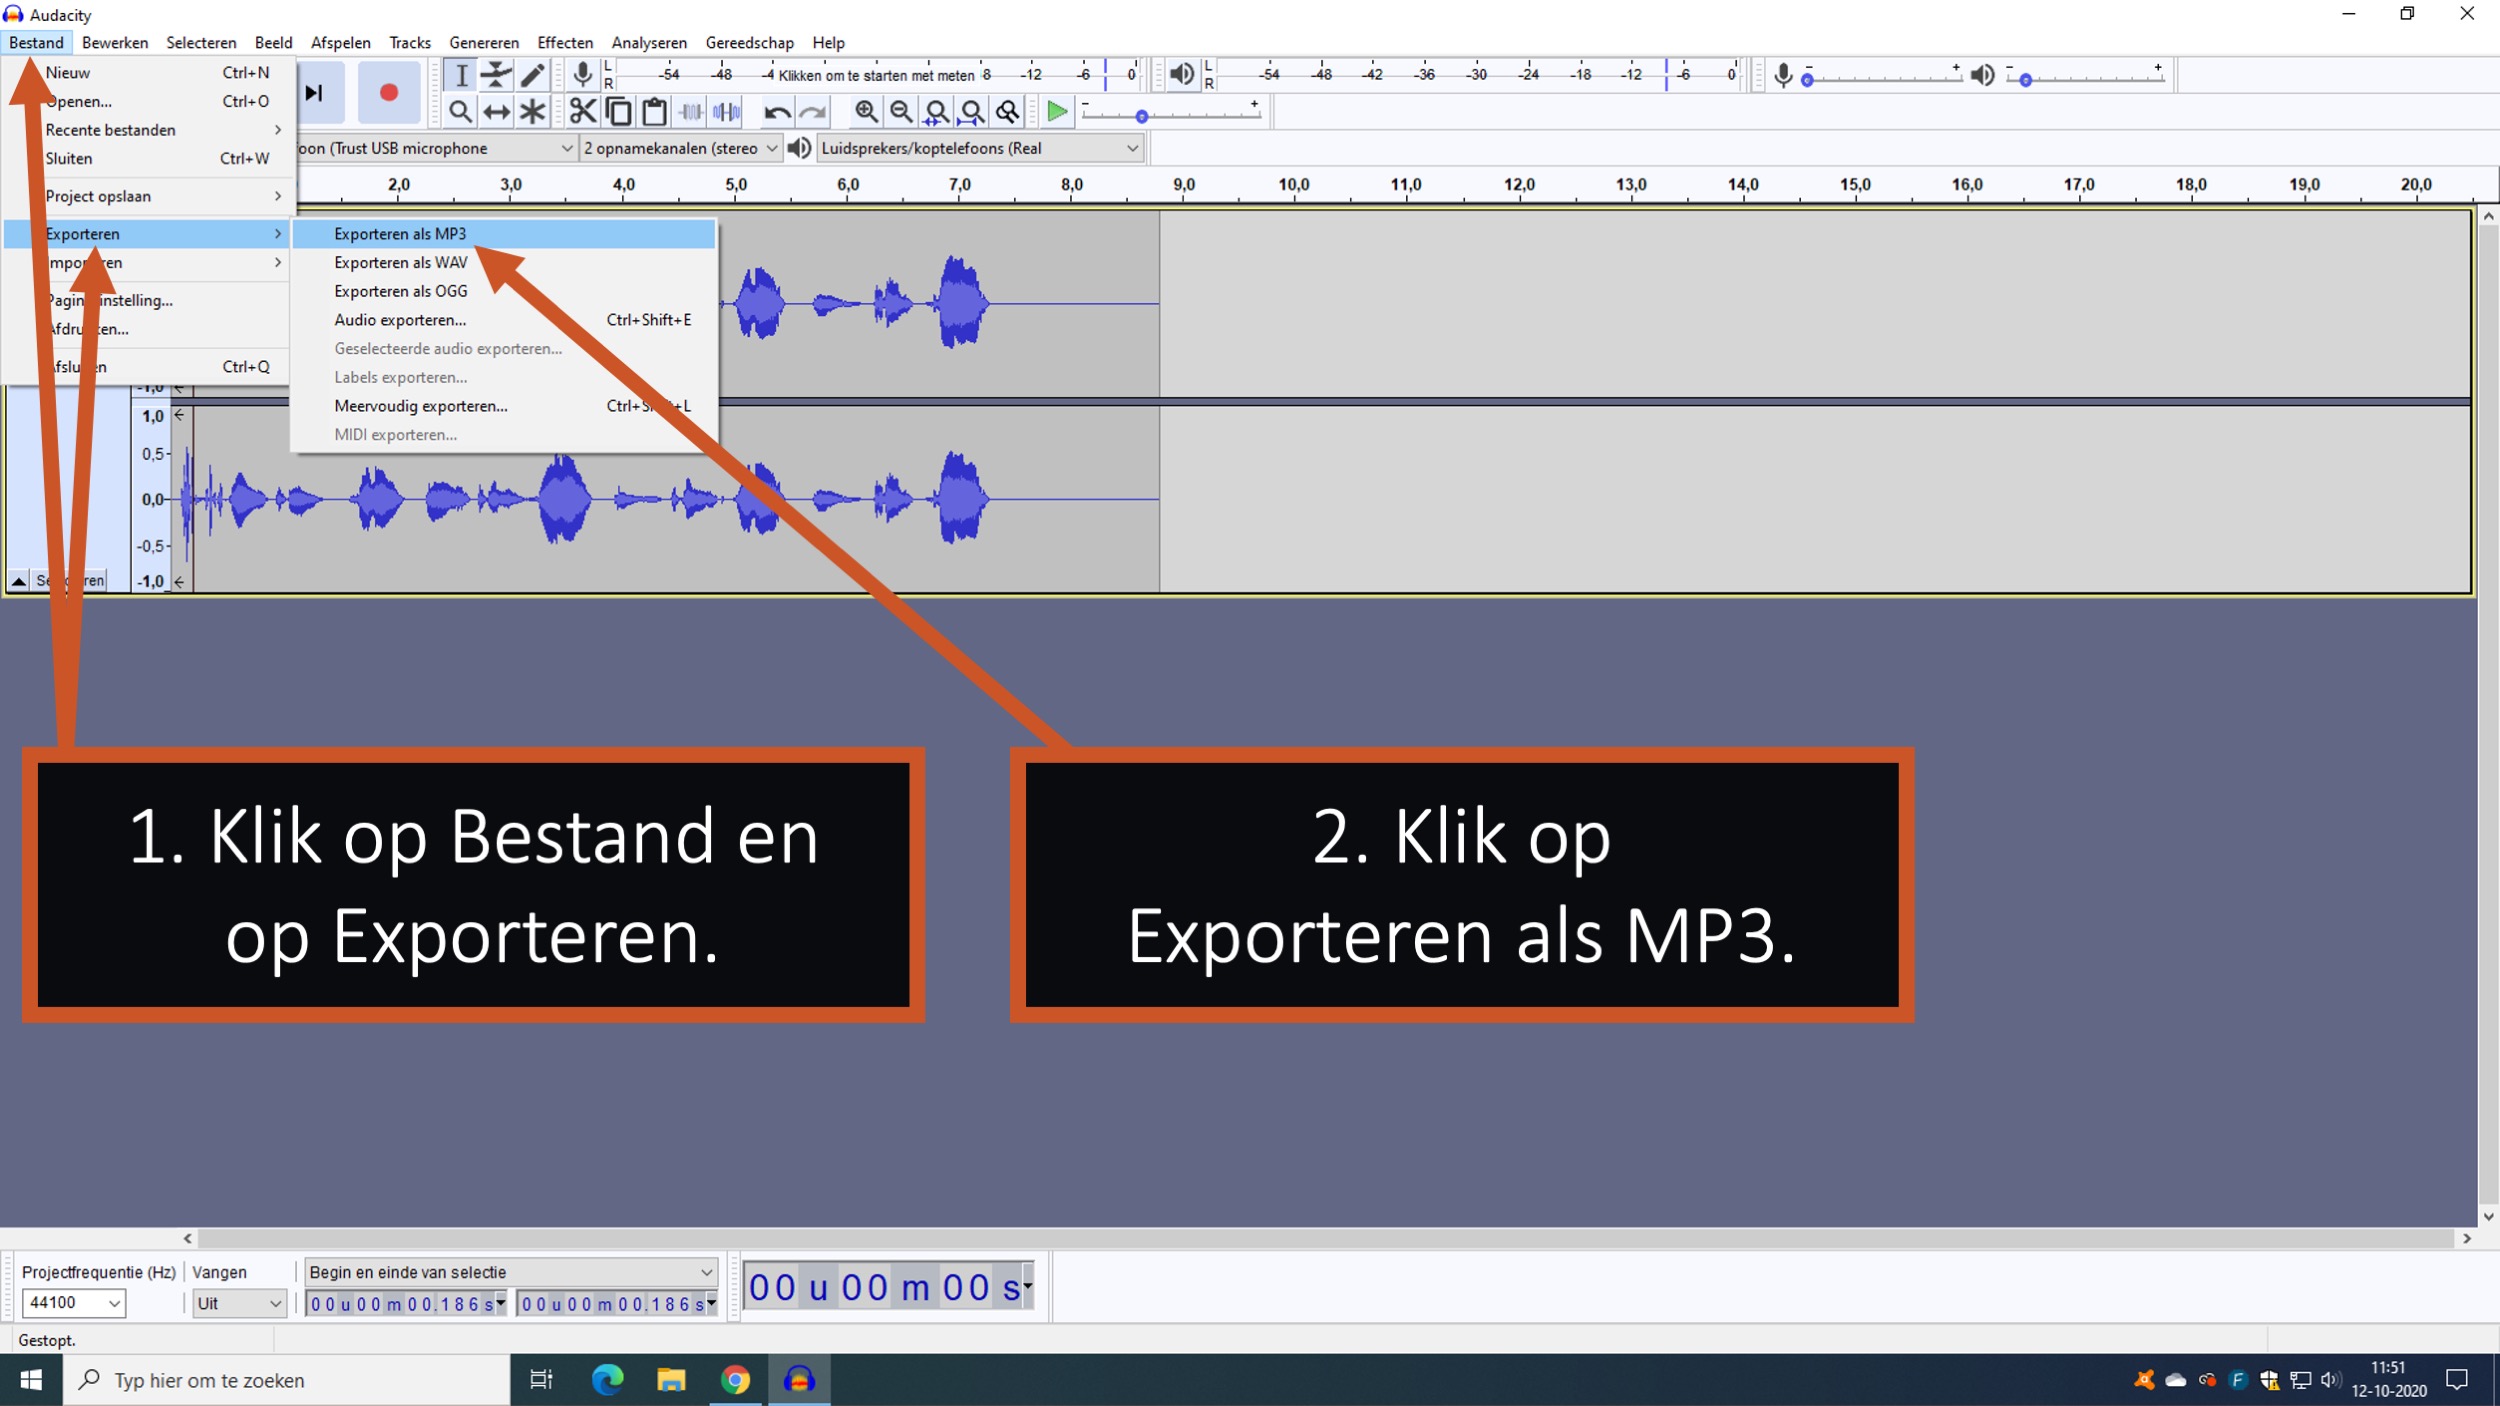Choose Exporteren als WAV
2500x1406 pixels.
400,262
